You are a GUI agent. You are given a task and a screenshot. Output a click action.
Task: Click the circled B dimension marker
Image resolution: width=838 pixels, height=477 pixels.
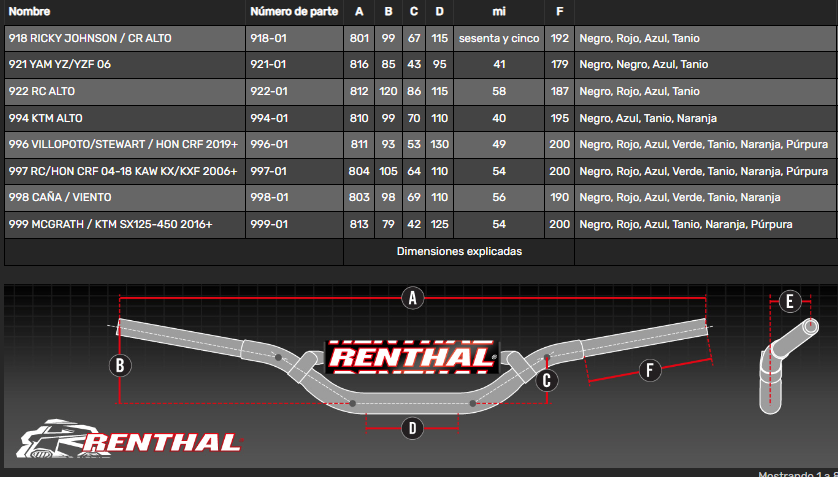[x=120, y=365]
